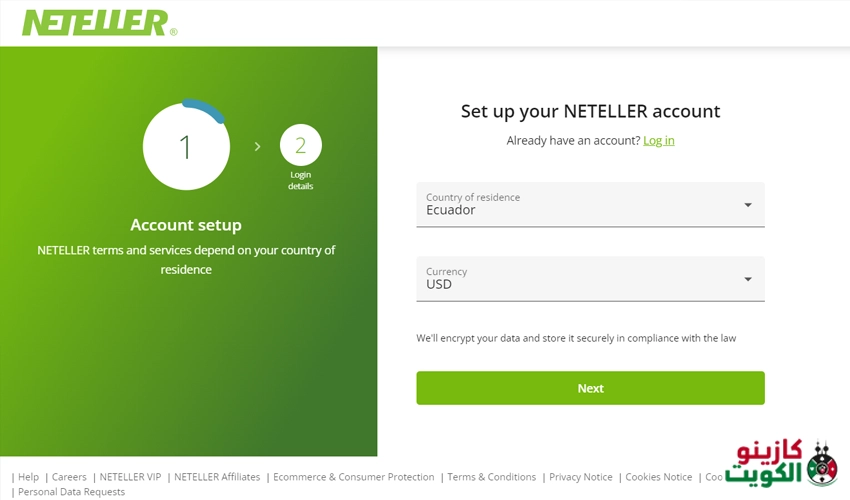Open the Country of residence field showing Ecuador
The width and height of the screenshot is (850, 500).
tap(580, 205)
